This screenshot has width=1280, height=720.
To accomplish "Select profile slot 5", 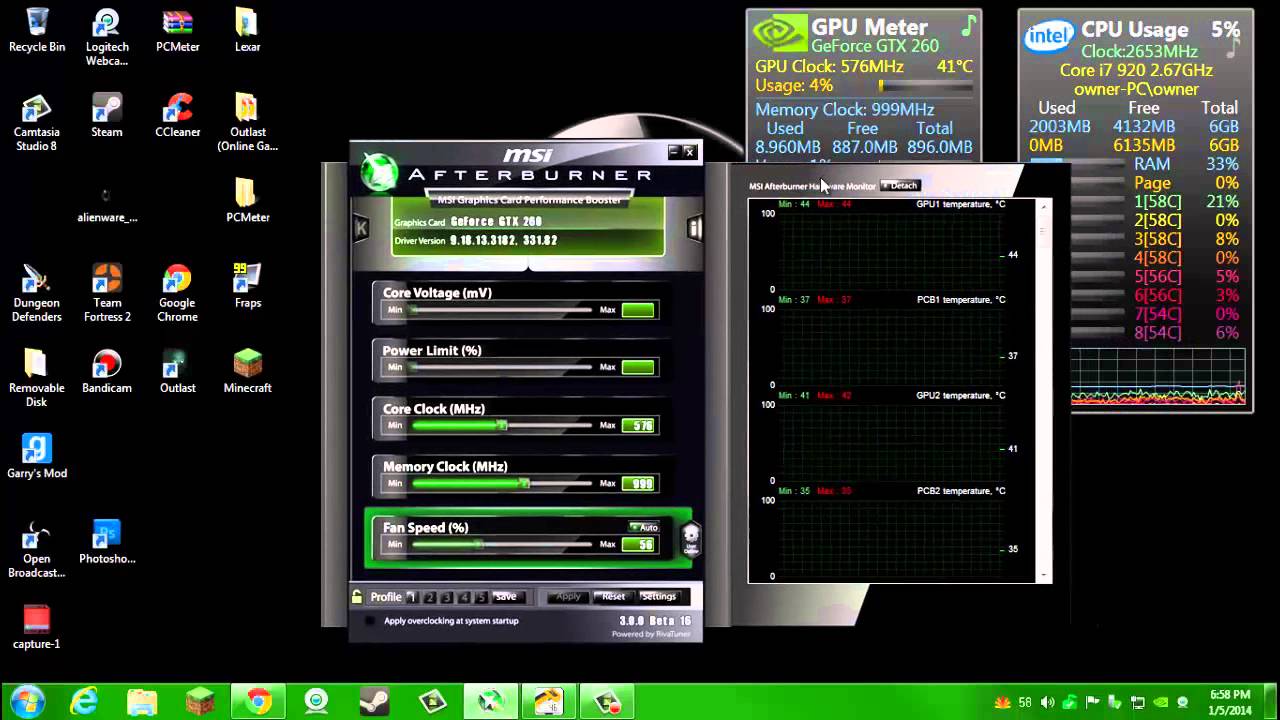I will pyautogui.click(x=481, y=597).
